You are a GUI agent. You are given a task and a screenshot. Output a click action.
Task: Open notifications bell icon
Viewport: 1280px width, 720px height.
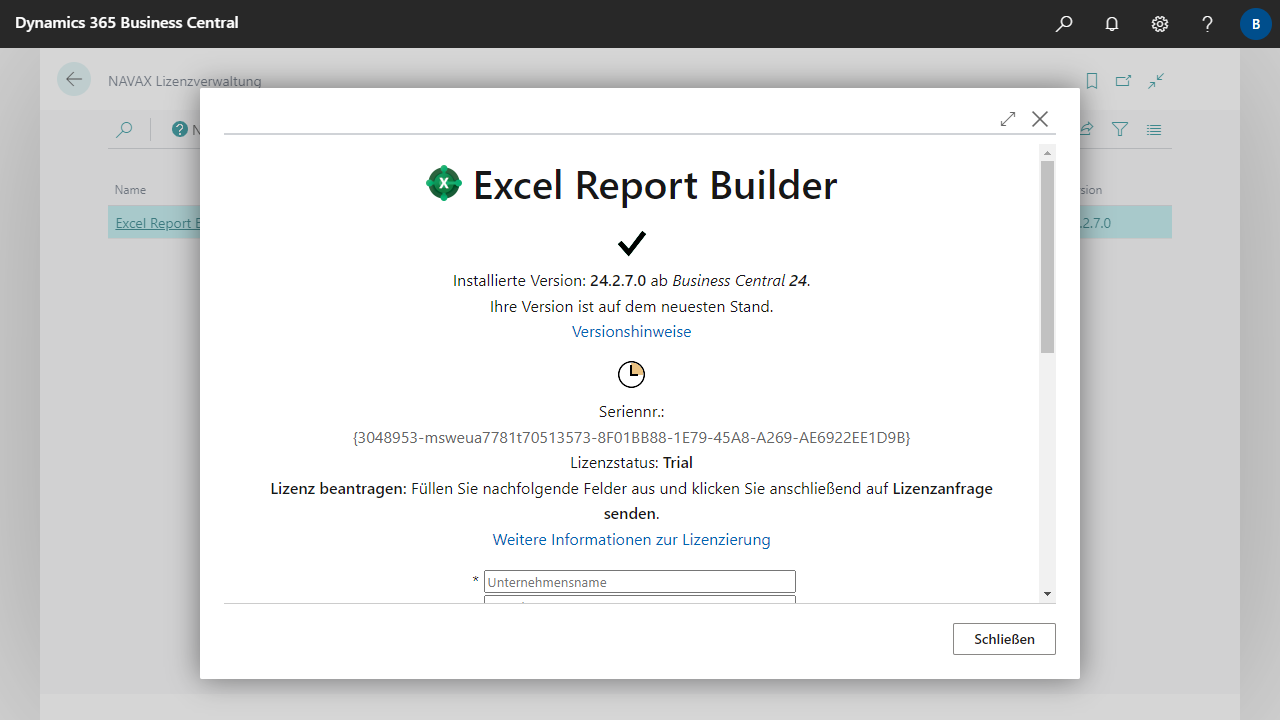pos(1112,24)
